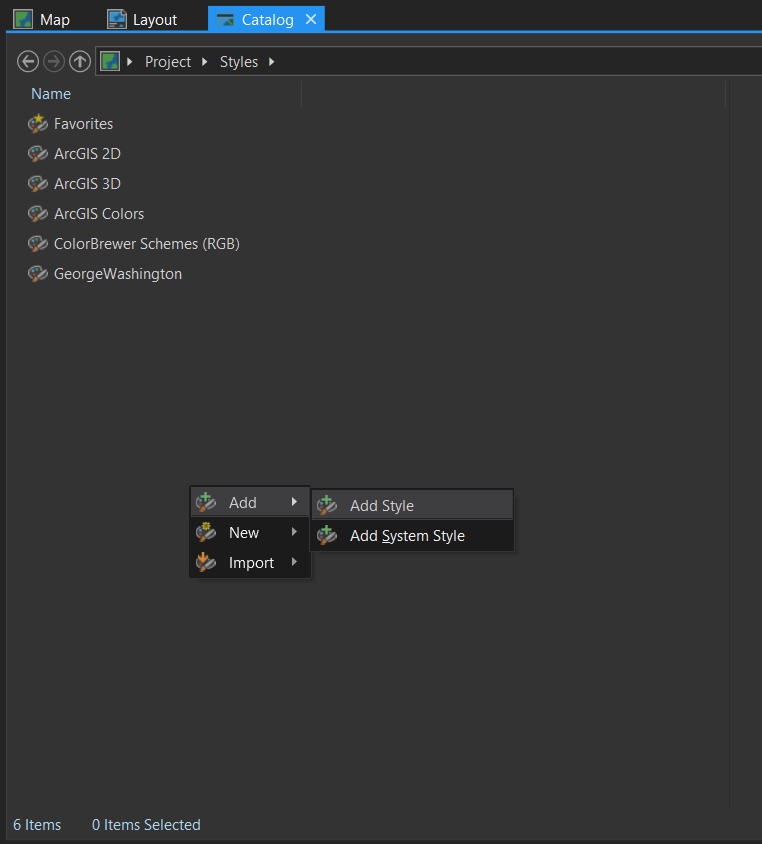Click the GeorgeWashington style palette icon
Viewport: 762px width, 844px height.
coord(38,274)
